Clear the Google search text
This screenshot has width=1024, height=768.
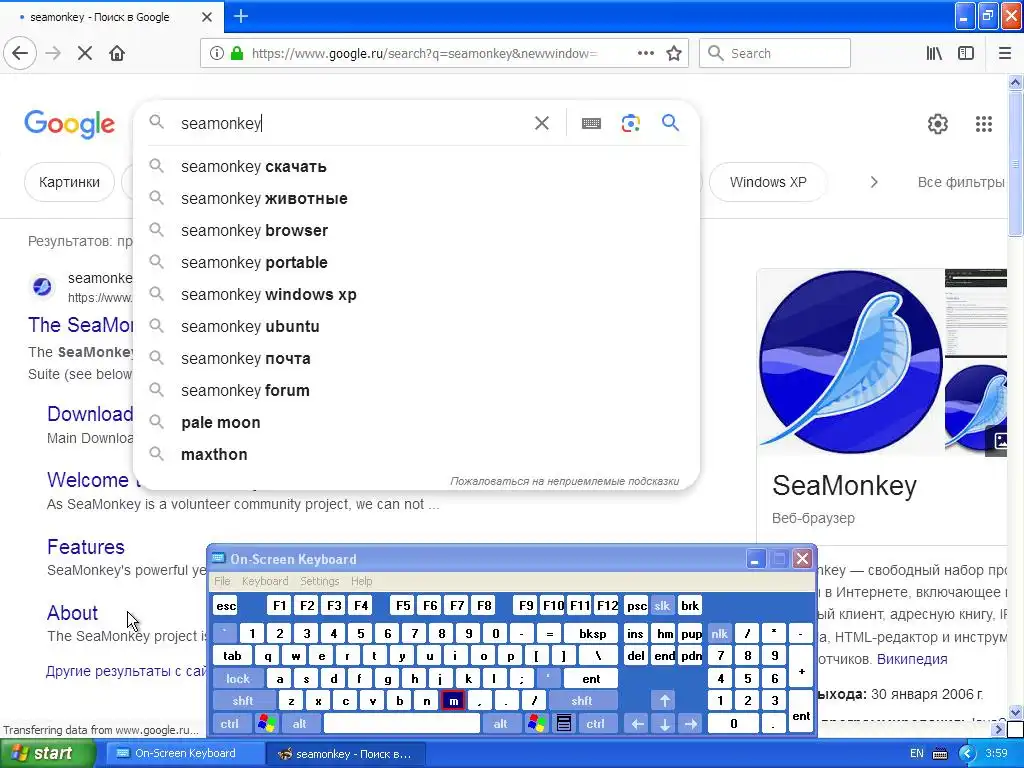pos(541,123)
